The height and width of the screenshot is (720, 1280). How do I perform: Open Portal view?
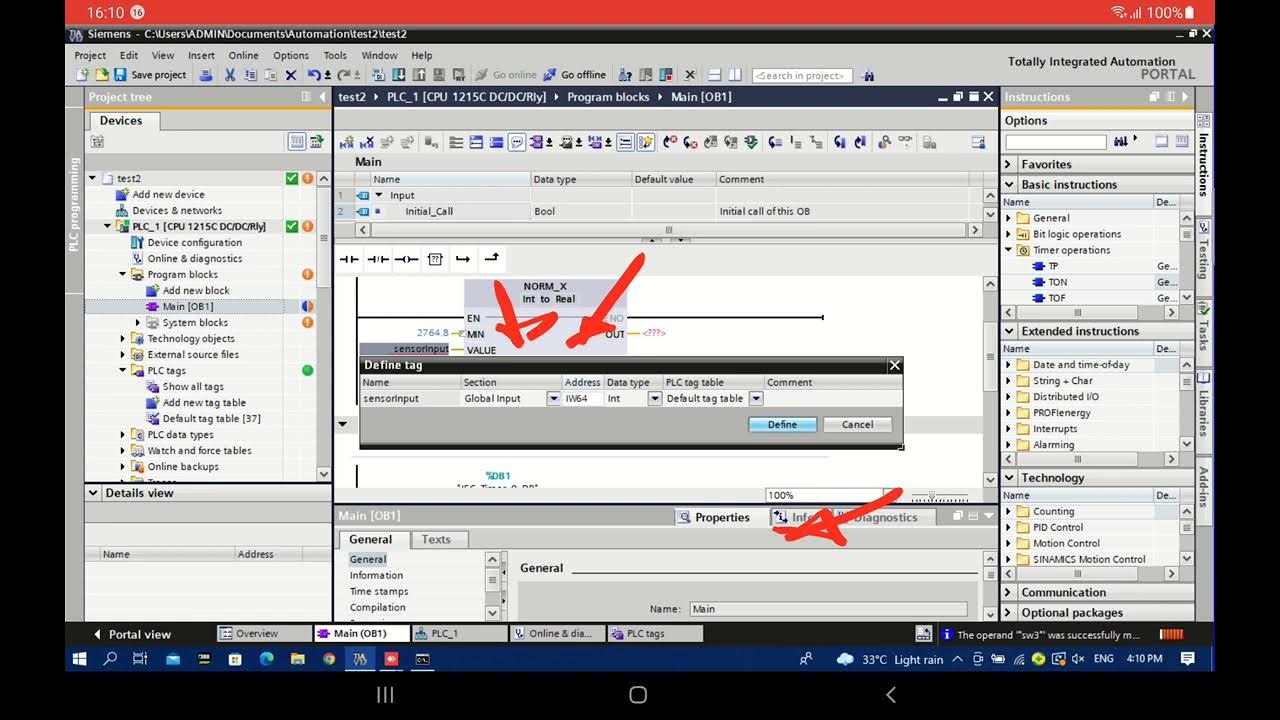[131, 634]
